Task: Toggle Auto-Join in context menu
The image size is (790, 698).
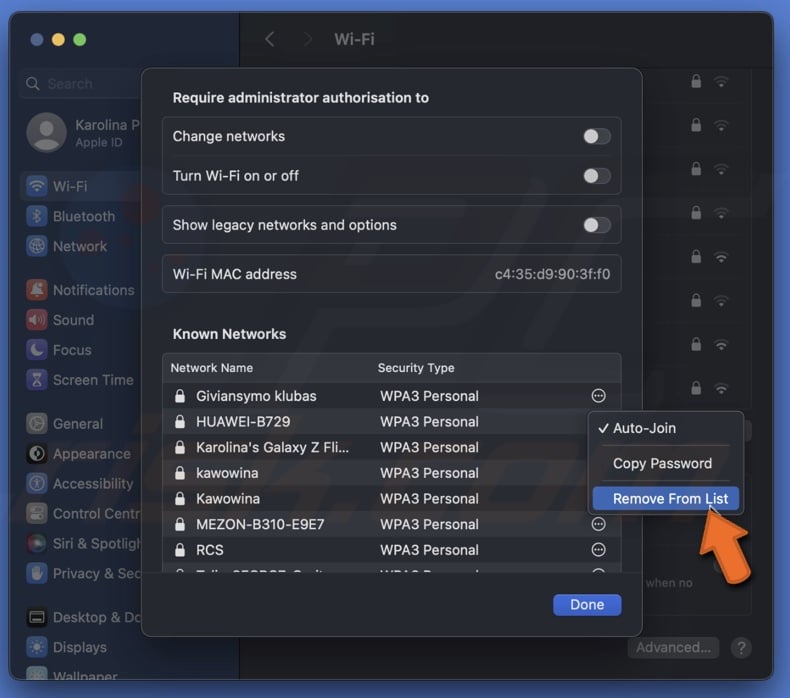Action: pyautogui.click(x=668, y=428)
